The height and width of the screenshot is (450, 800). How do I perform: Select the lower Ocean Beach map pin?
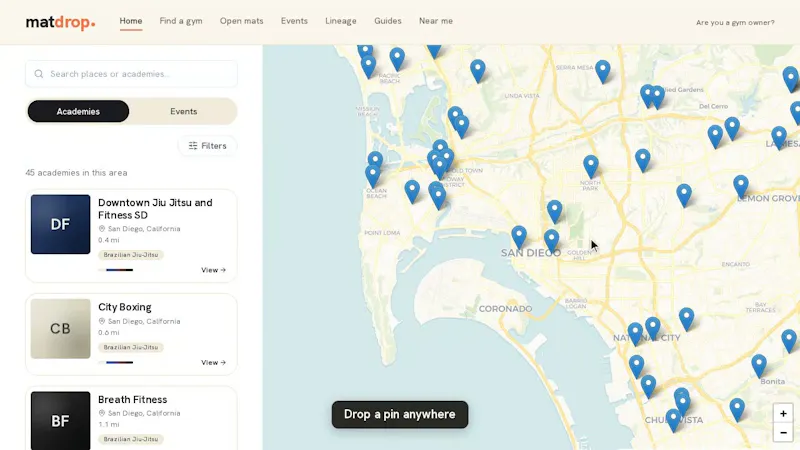(372, 177)
